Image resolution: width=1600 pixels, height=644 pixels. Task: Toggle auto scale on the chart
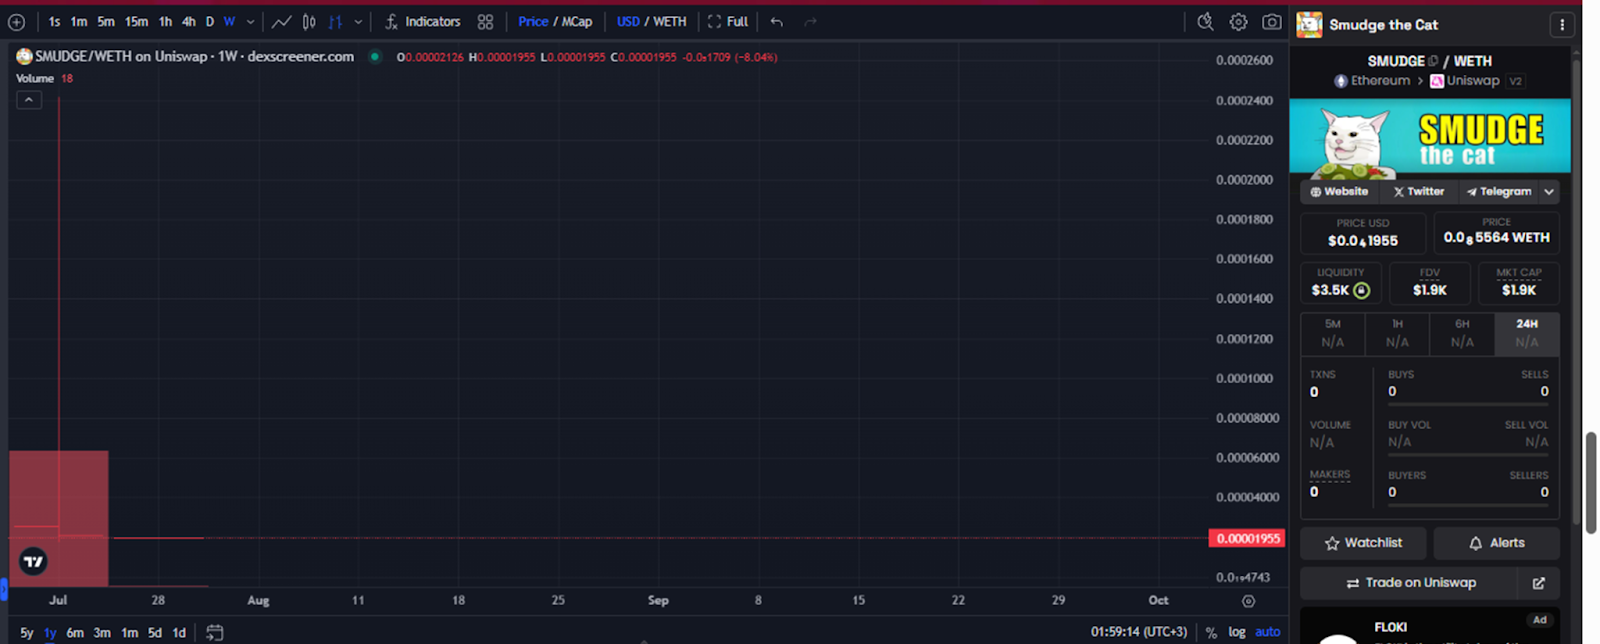[1267, 632]
